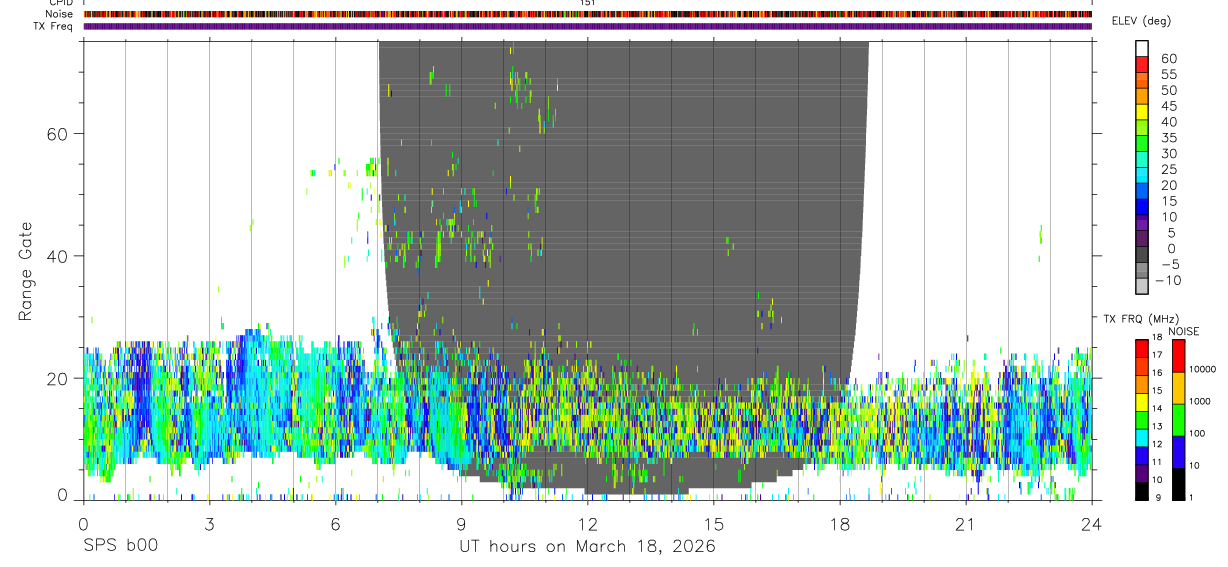This screenshot has width=1228, height=567.
Task: Click the x-axis tick label "18"
Action: 840,524
